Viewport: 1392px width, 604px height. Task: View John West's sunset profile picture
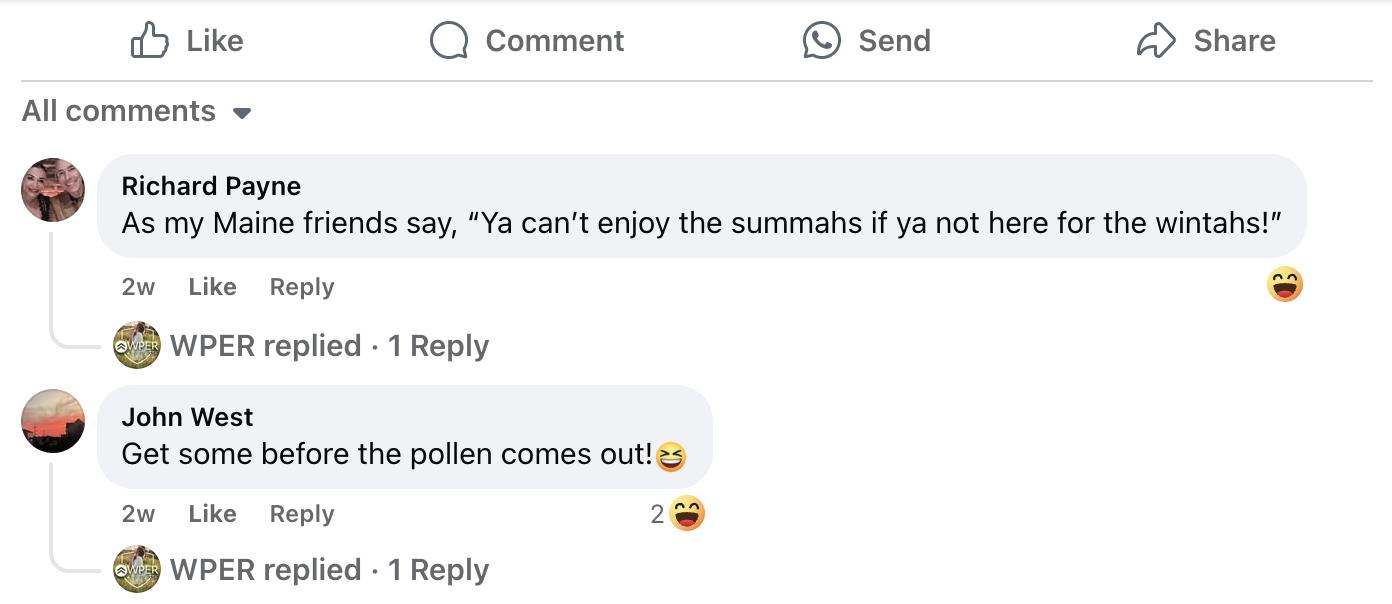click(x=53, y=421)
